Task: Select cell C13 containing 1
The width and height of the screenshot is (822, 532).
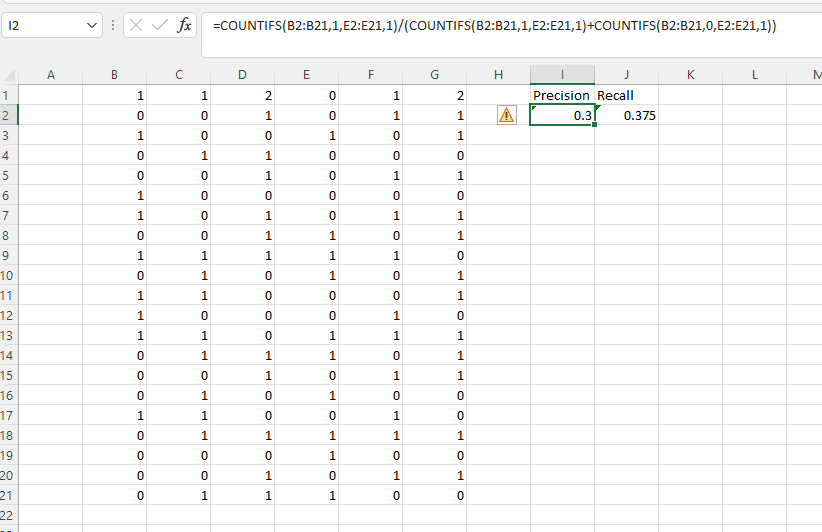Action: tap(179, 335)
